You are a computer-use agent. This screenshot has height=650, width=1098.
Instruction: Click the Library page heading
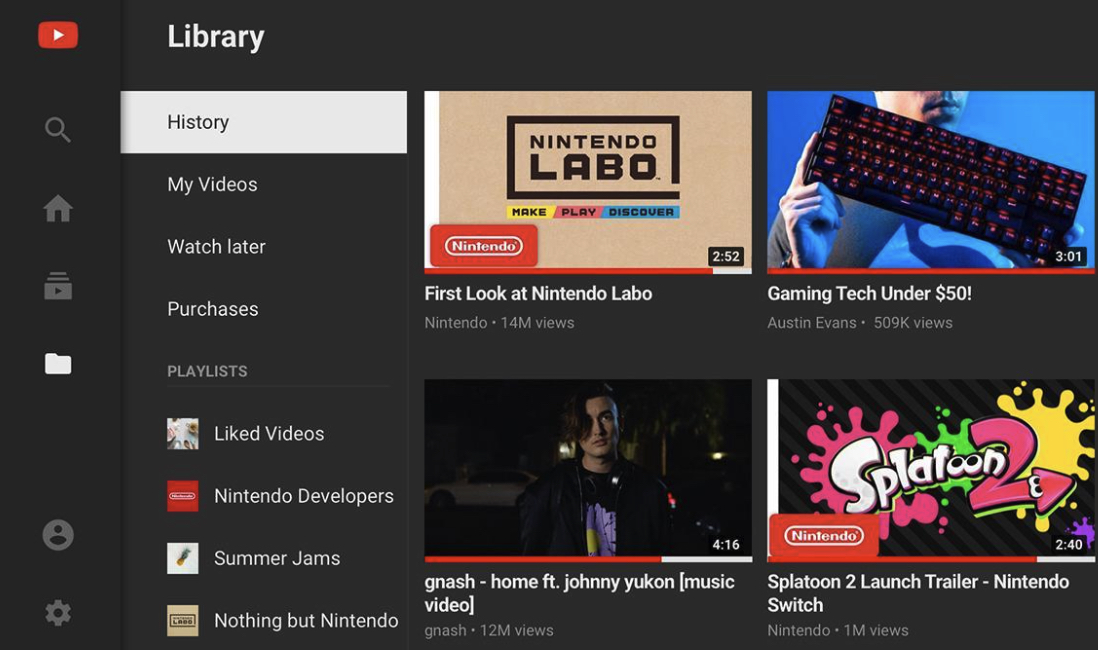pos(216,36)
